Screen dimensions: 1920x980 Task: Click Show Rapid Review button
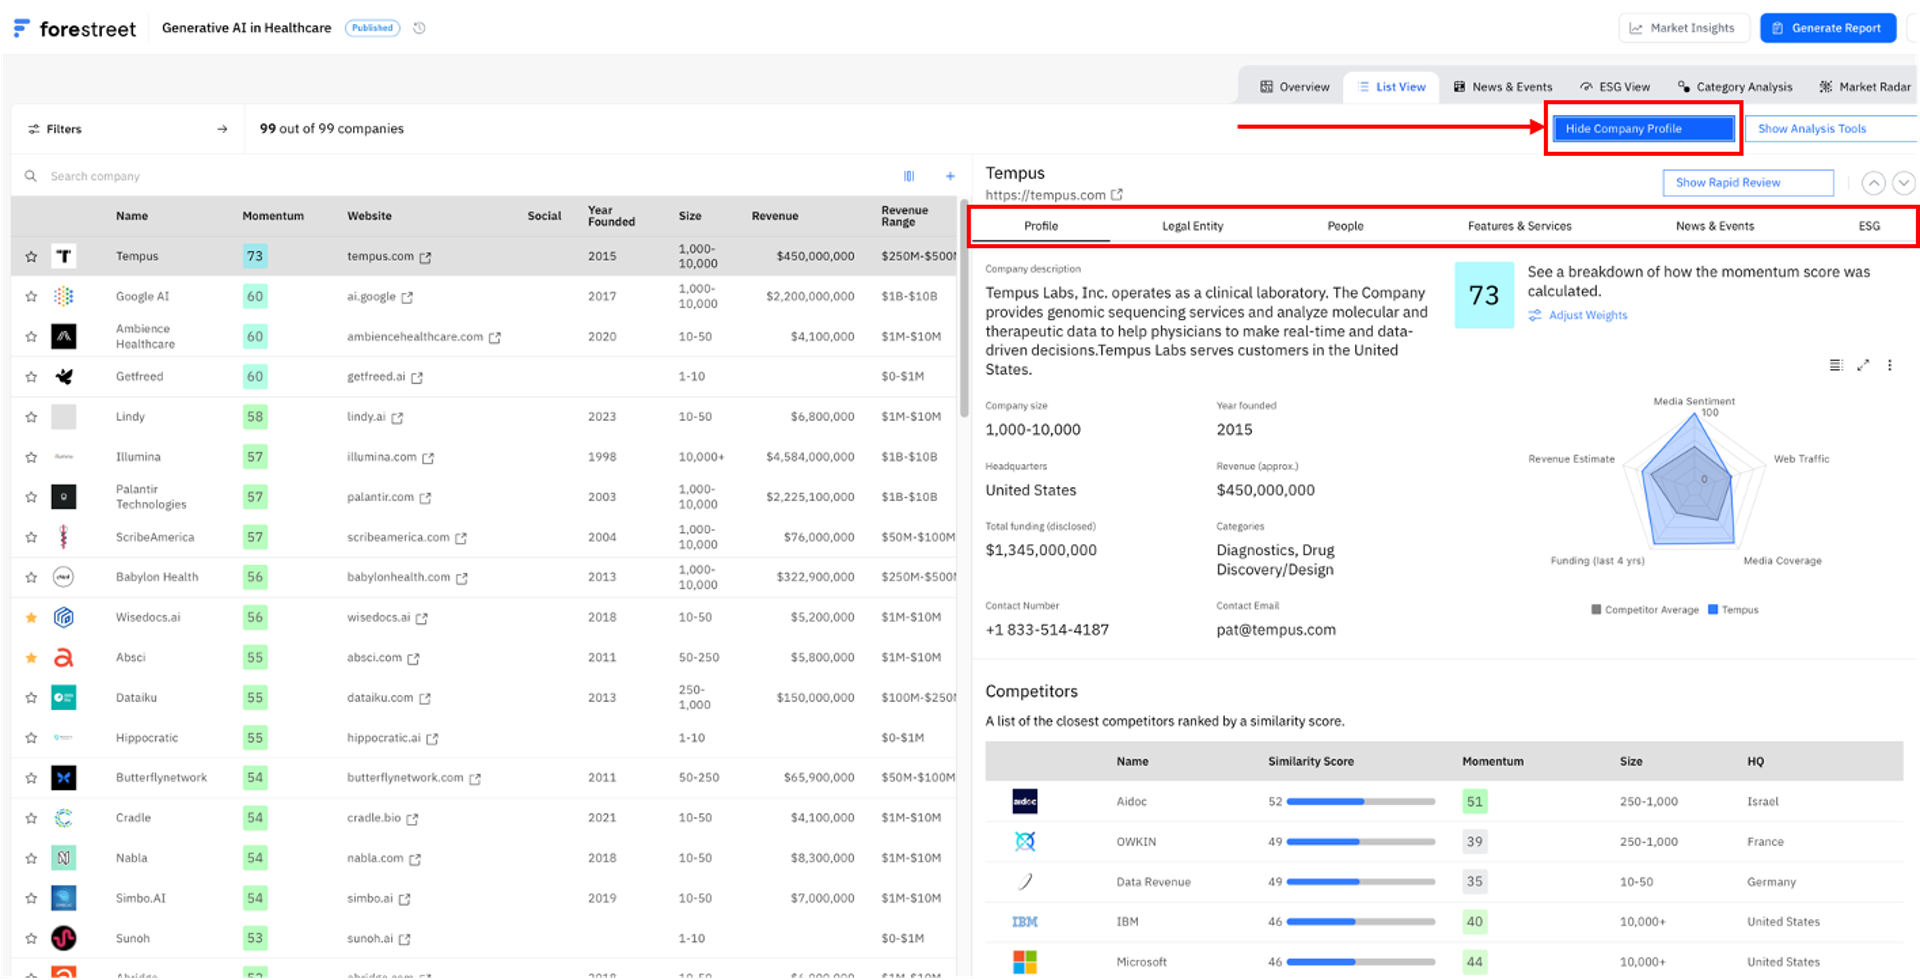1747,183
